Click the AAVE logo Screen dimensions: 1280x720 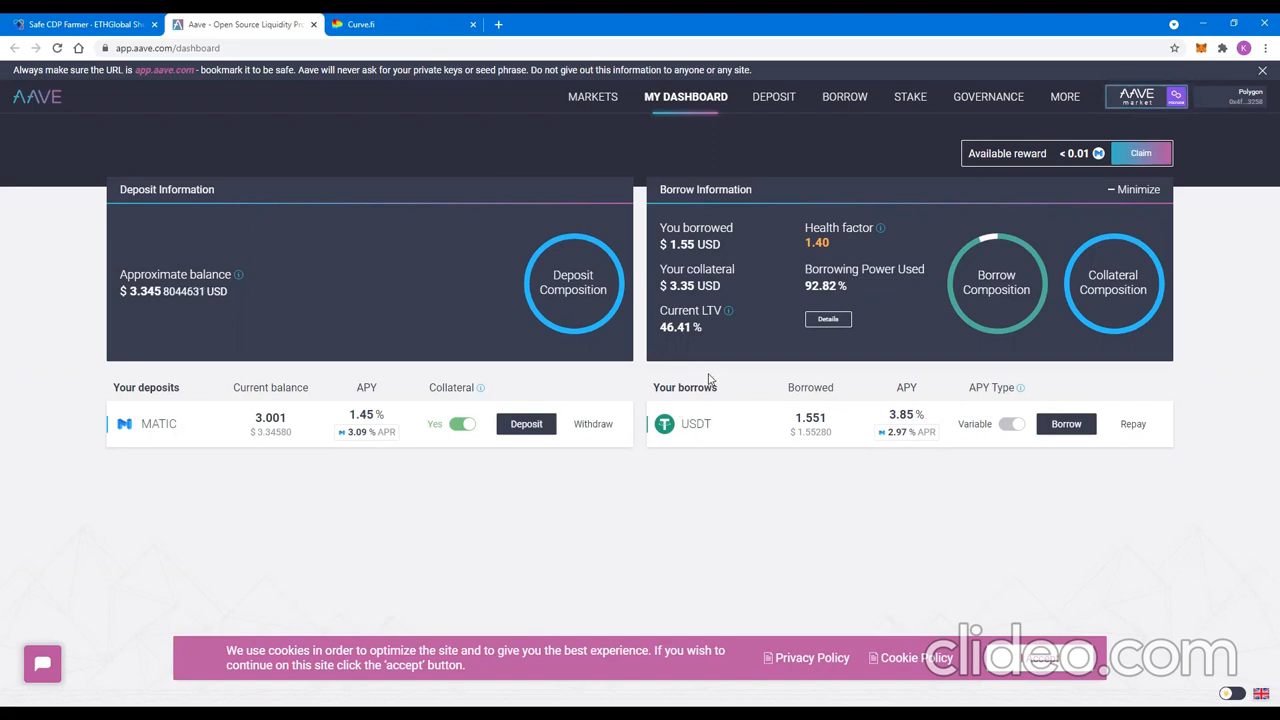click(37, 97)
